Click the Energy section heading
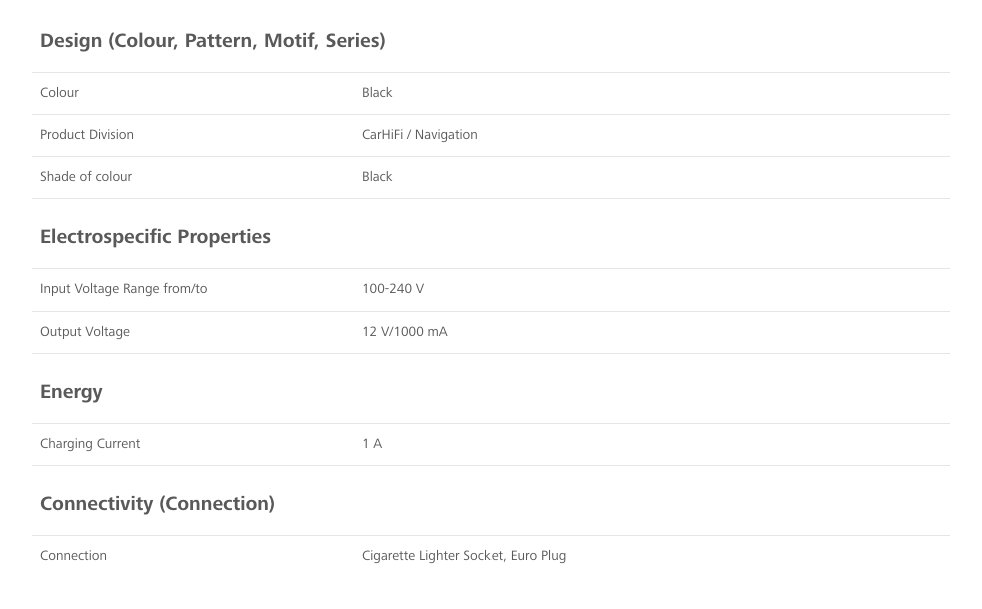This screenshot has width=982, height=609. [71, 392]
